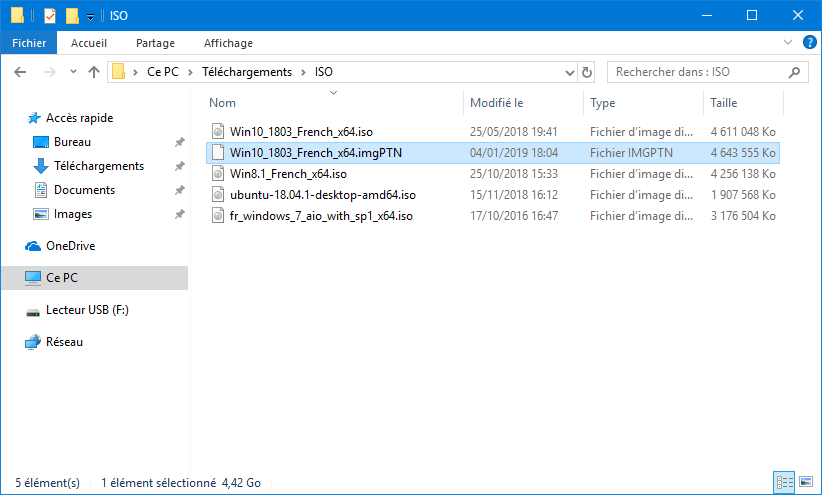Screen dimensions: 822x495
Task: Expand the chevron after Téléchargements breadcrumb
Action: [x=304, y=72]
